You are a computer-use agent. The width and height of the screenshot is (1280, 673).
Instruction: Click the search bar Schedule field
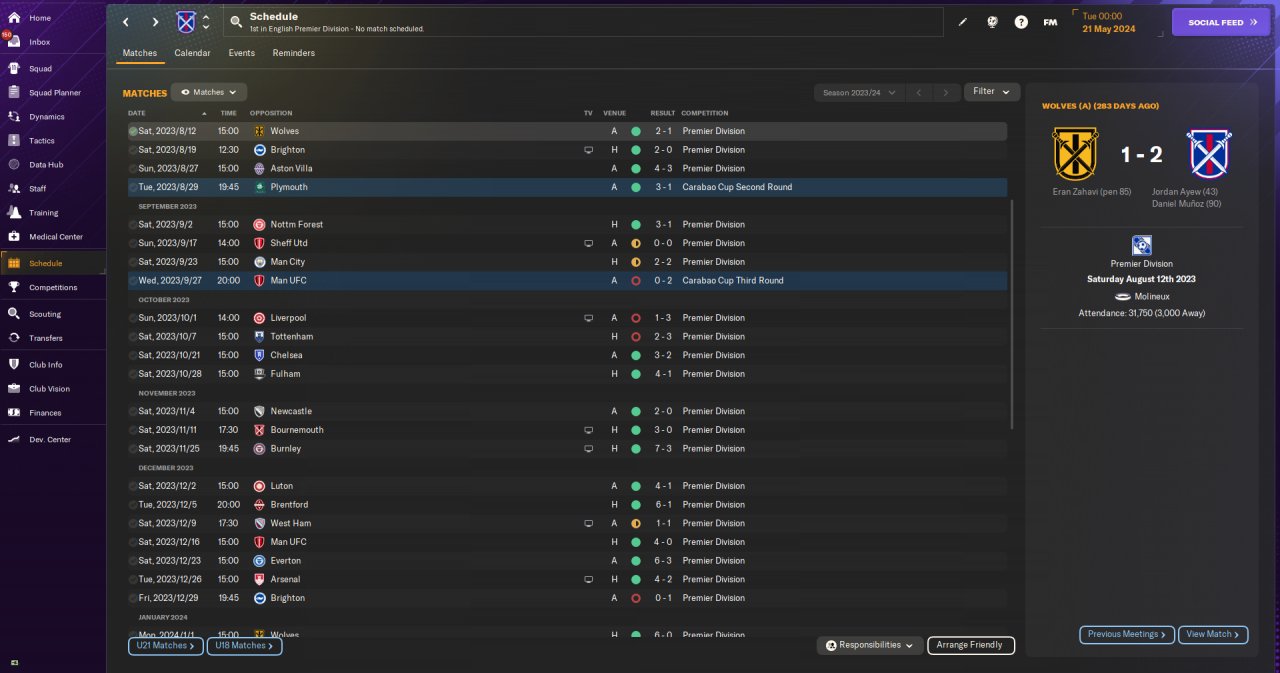(583, 22)
